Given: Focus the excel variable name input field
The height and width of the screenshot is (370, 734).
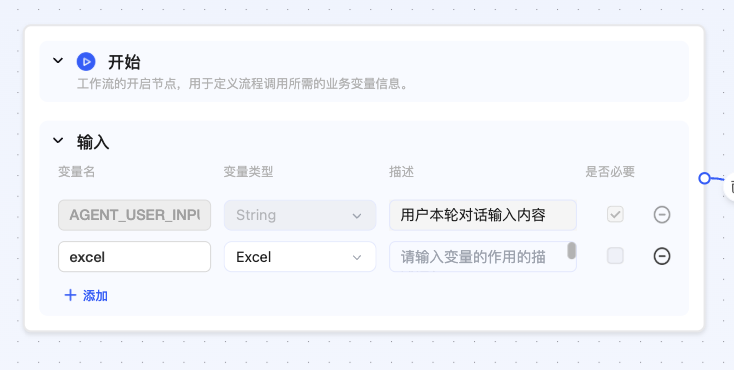Looking at the screenshot, I should pyautogui.click(x=134, y=257).
